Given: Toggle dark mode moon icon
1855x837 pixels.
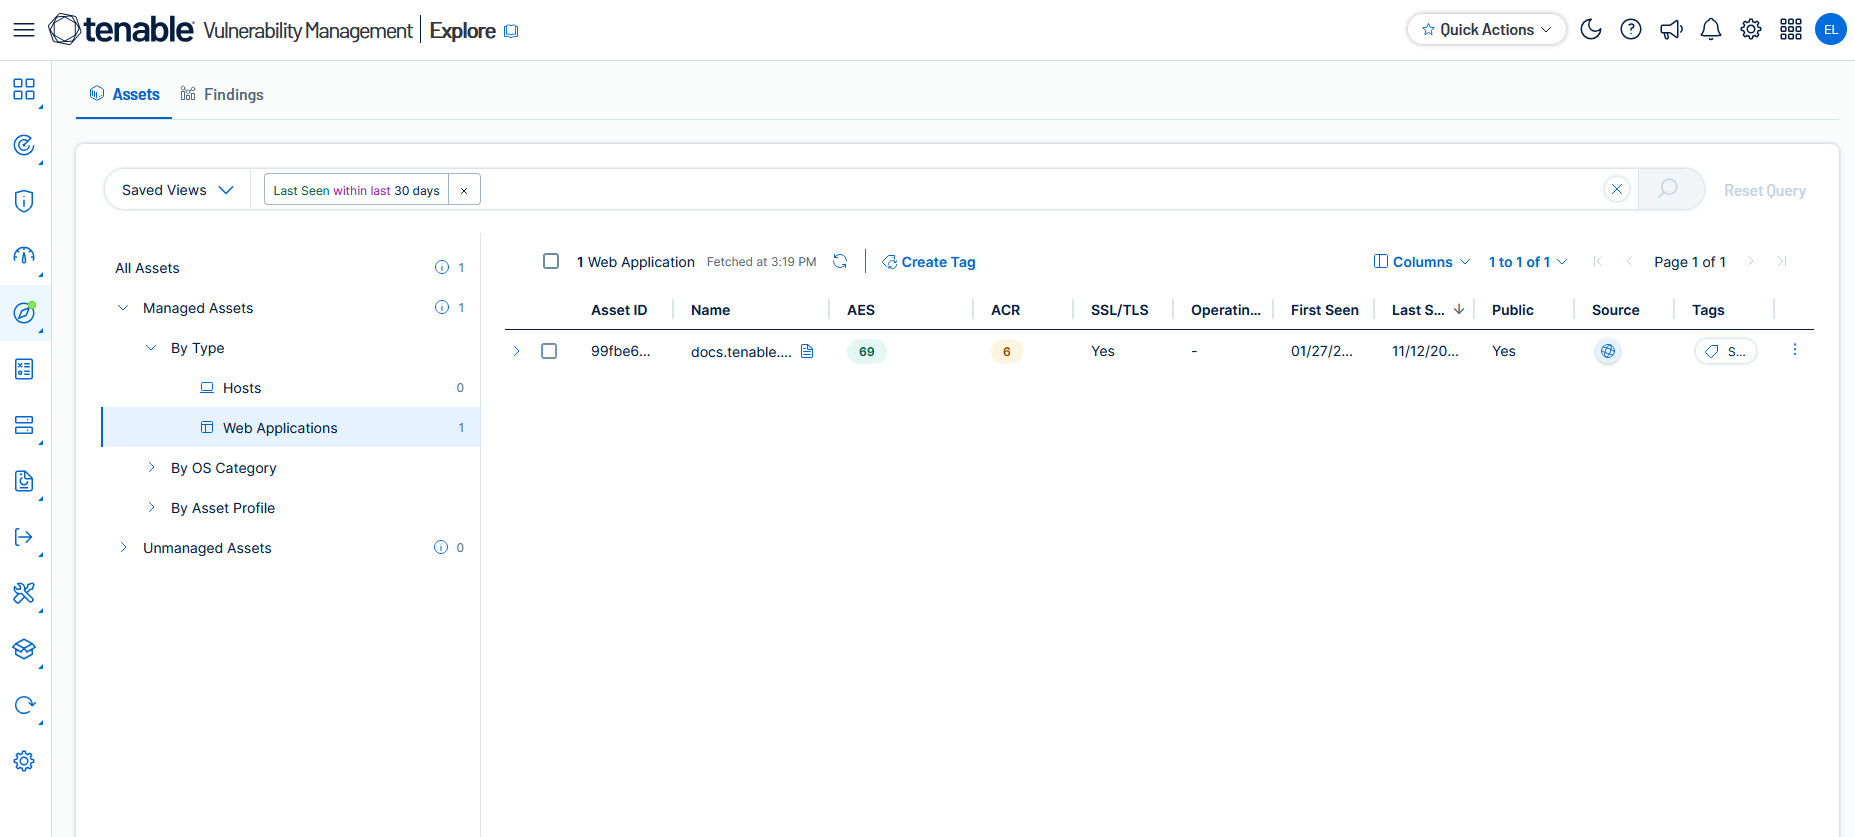Looking at the screenshot, I should click(1590, 30).
